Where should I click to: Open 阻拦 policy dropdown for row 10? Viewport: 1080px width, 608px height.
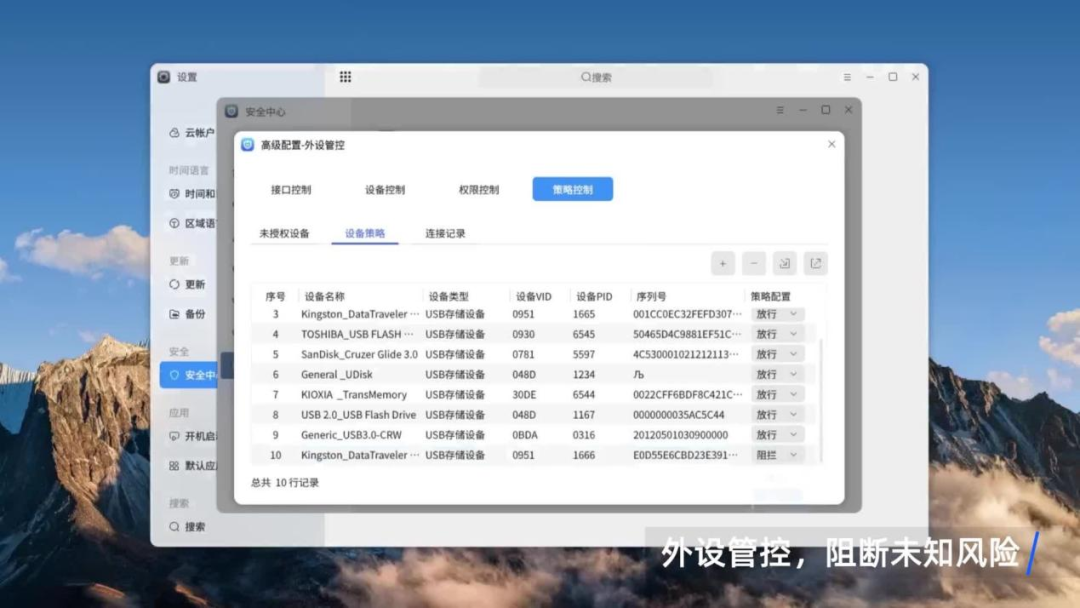click(x=777, y=455)
